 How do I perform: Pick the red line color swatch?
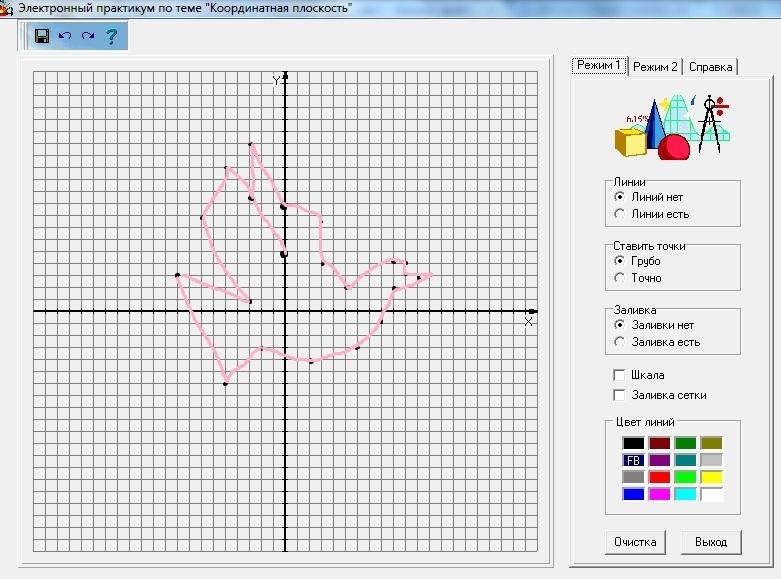(x=659, y=477)
